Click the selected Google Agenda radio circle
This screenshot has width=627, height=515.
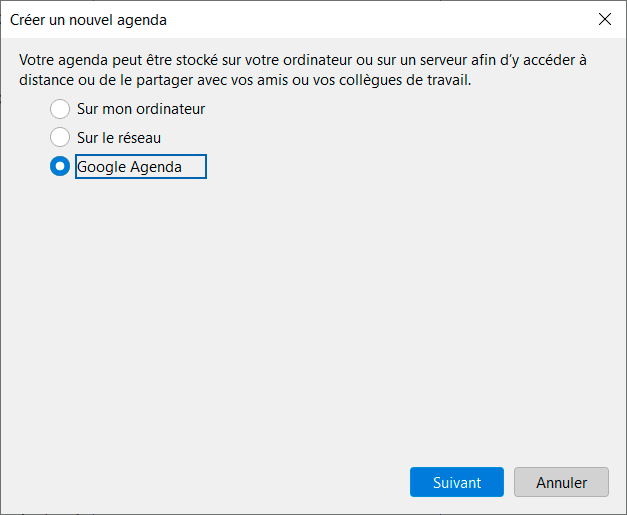click(x=60, y=166)
